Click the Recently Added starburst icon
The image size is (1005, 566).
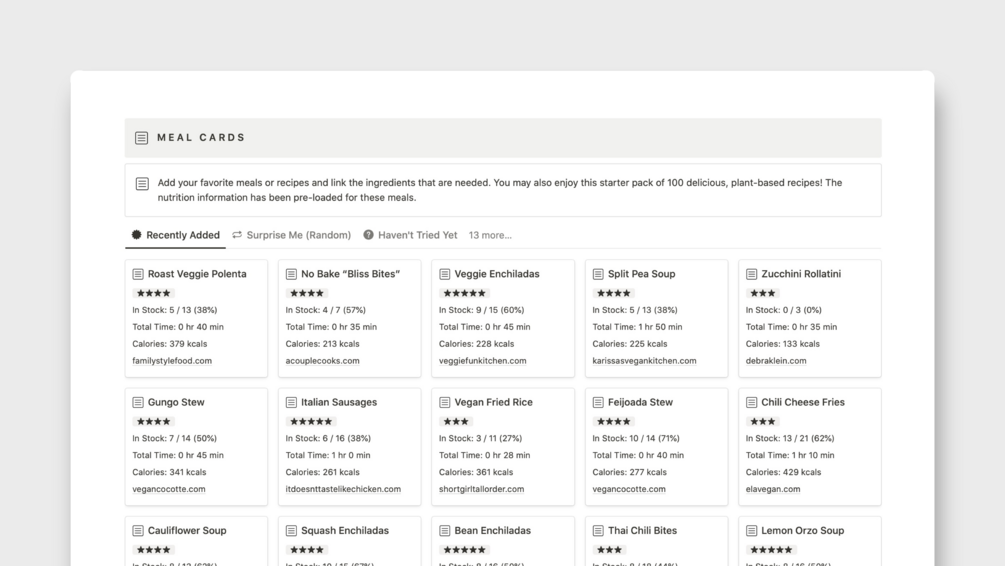137,235
